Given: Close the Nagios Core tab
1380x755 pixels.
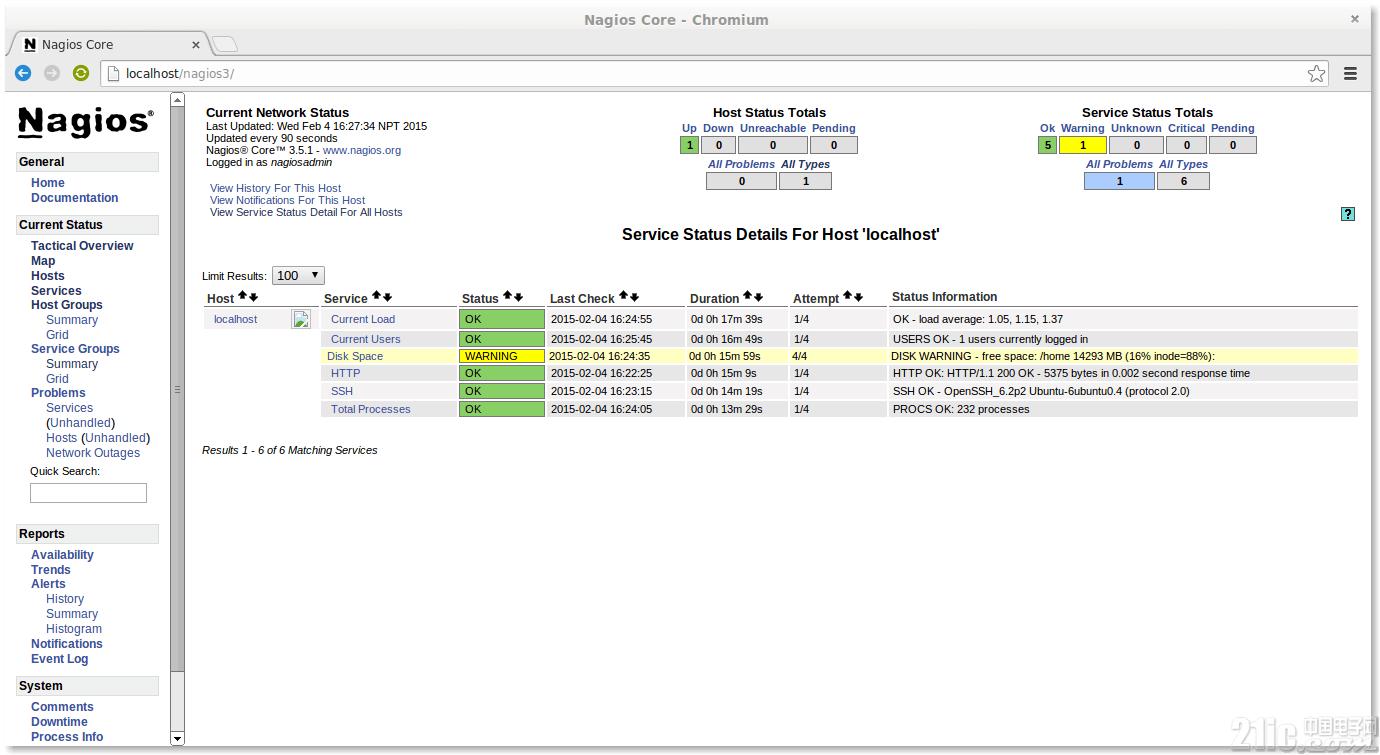Looking at the screenshot, I should [196, 44].
